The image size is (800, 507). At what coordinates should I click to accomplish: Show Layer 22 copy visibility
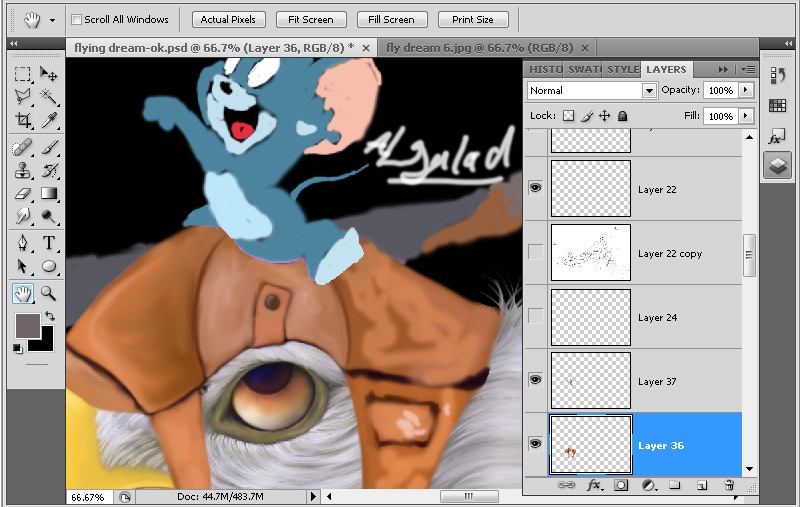[535, 251]
